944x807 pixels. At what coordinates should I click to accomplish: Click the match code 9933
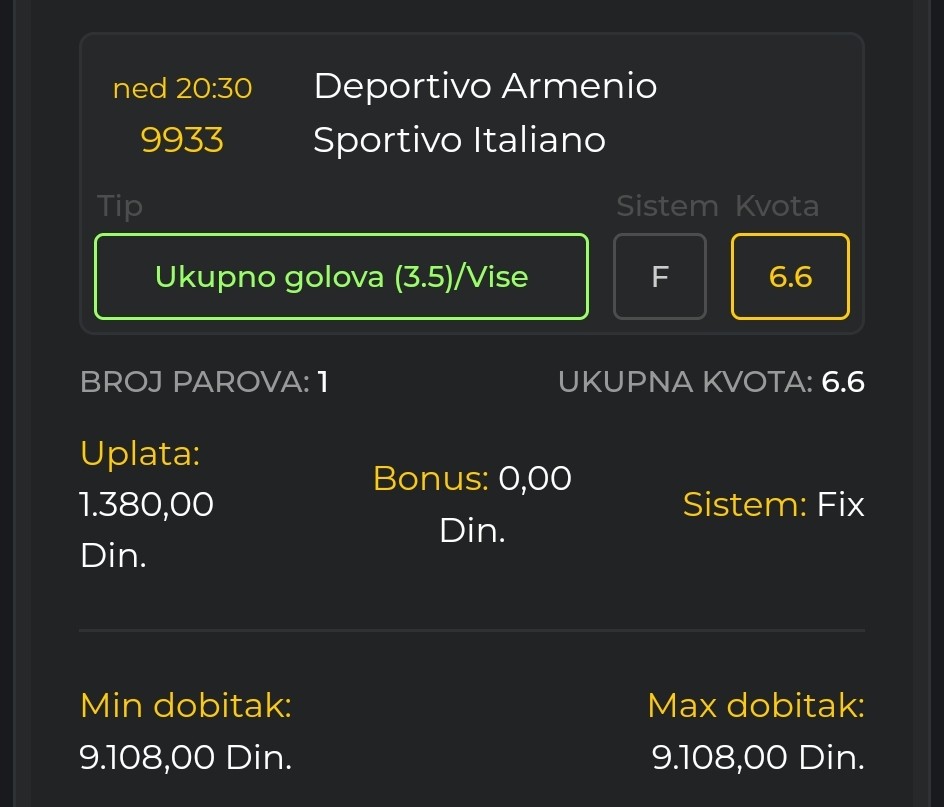tap(182, 140)
